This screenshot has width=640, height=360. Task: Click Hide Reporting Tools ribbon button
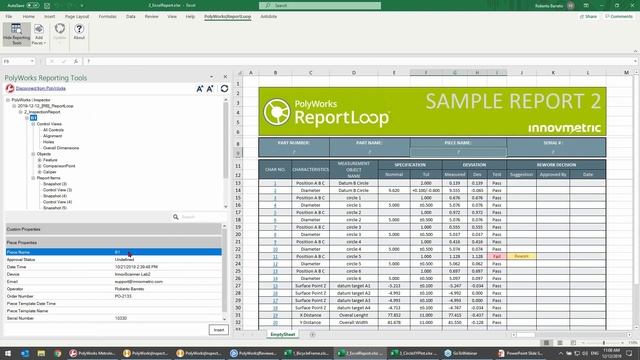coord(16,34)
